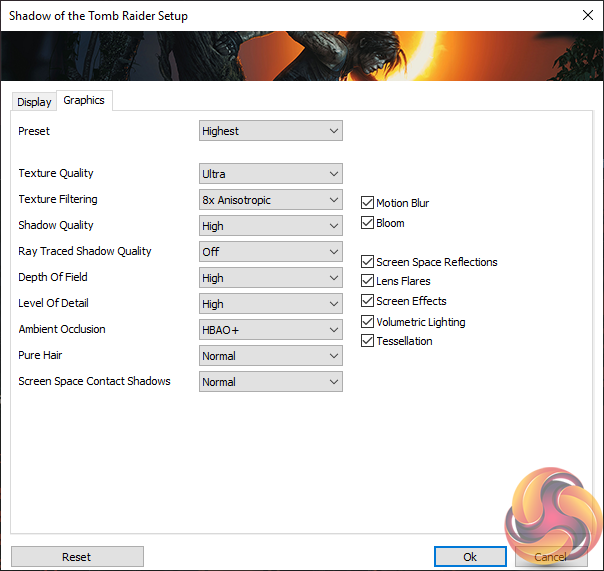Click the Screen Space Contact Shadows label

(94, 381)
